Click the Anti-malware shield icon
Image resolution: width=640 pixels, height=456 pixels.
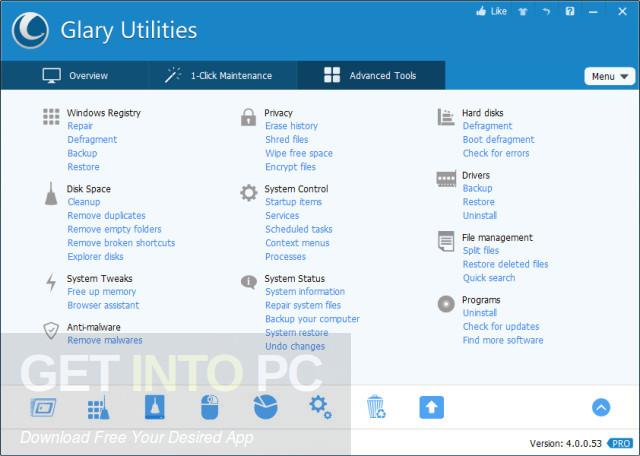click(x=51, y=330)
